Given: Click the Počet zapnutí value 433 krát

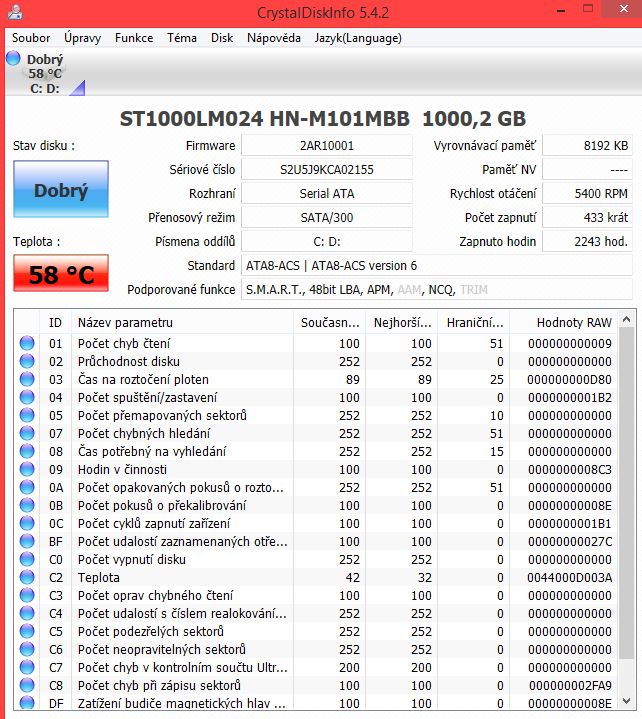Looking at the screenshot, I should (x=587, y=217).
